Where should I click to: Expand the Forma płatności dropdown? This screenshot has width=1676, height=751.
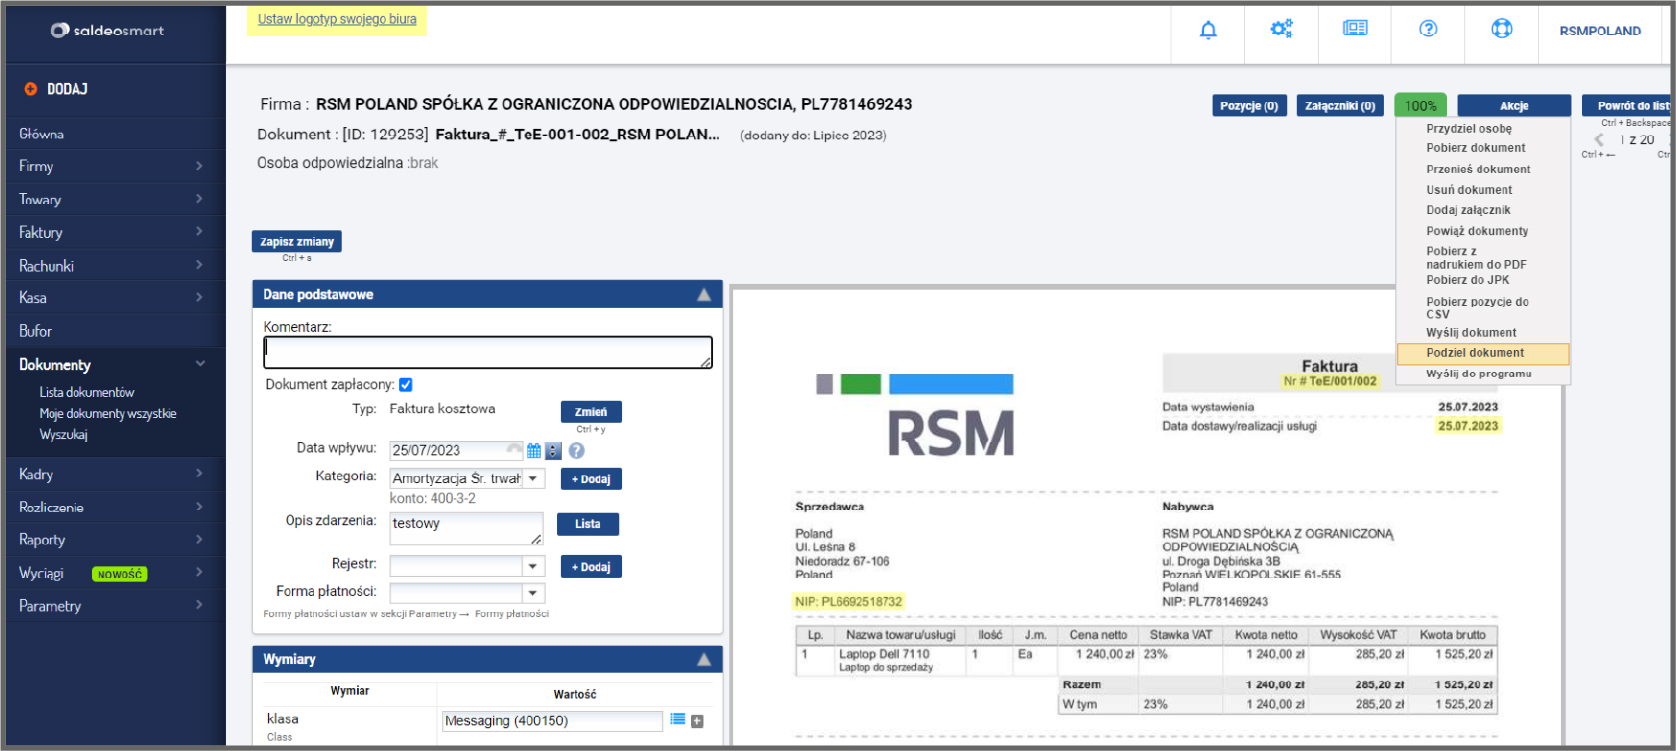click(x=534, y=593)
